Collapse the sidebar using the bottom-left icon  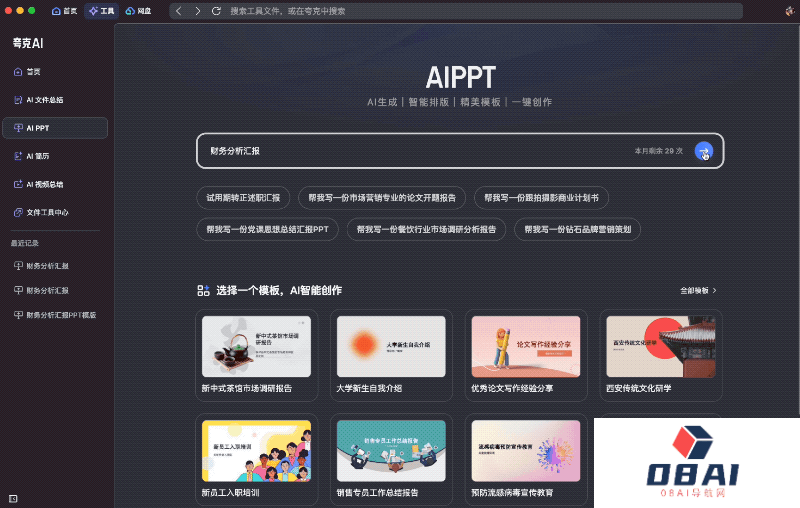pos(13,497)
